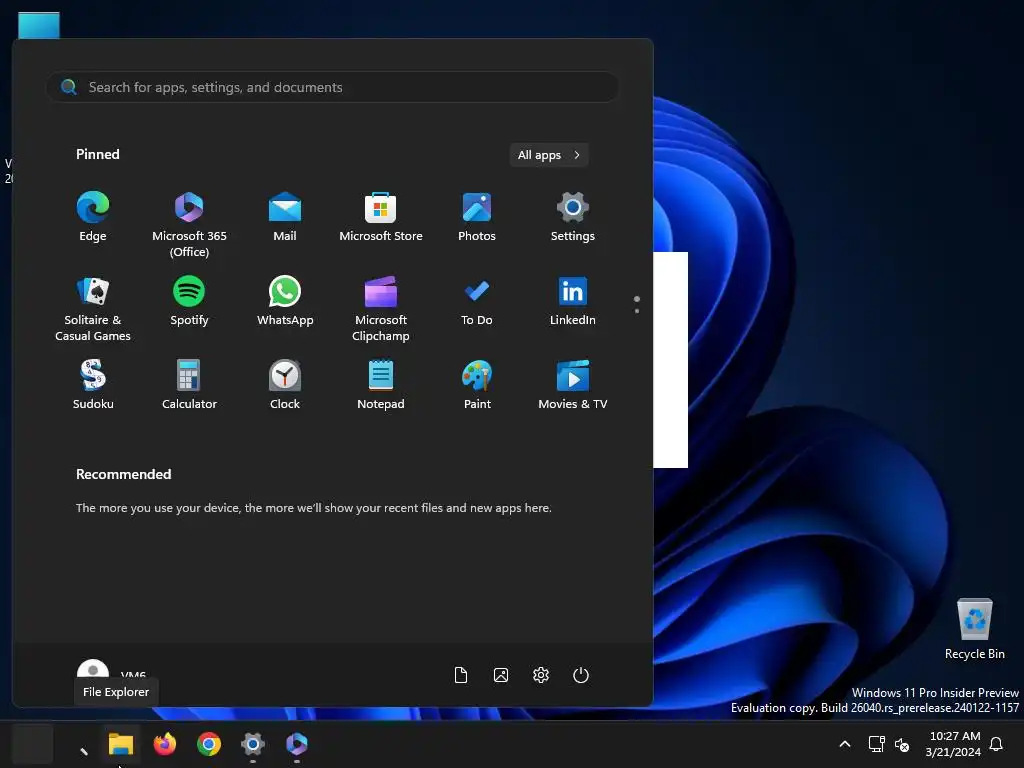Select the Recycle Bin on desktop
1024x768 pixels.
974,629
